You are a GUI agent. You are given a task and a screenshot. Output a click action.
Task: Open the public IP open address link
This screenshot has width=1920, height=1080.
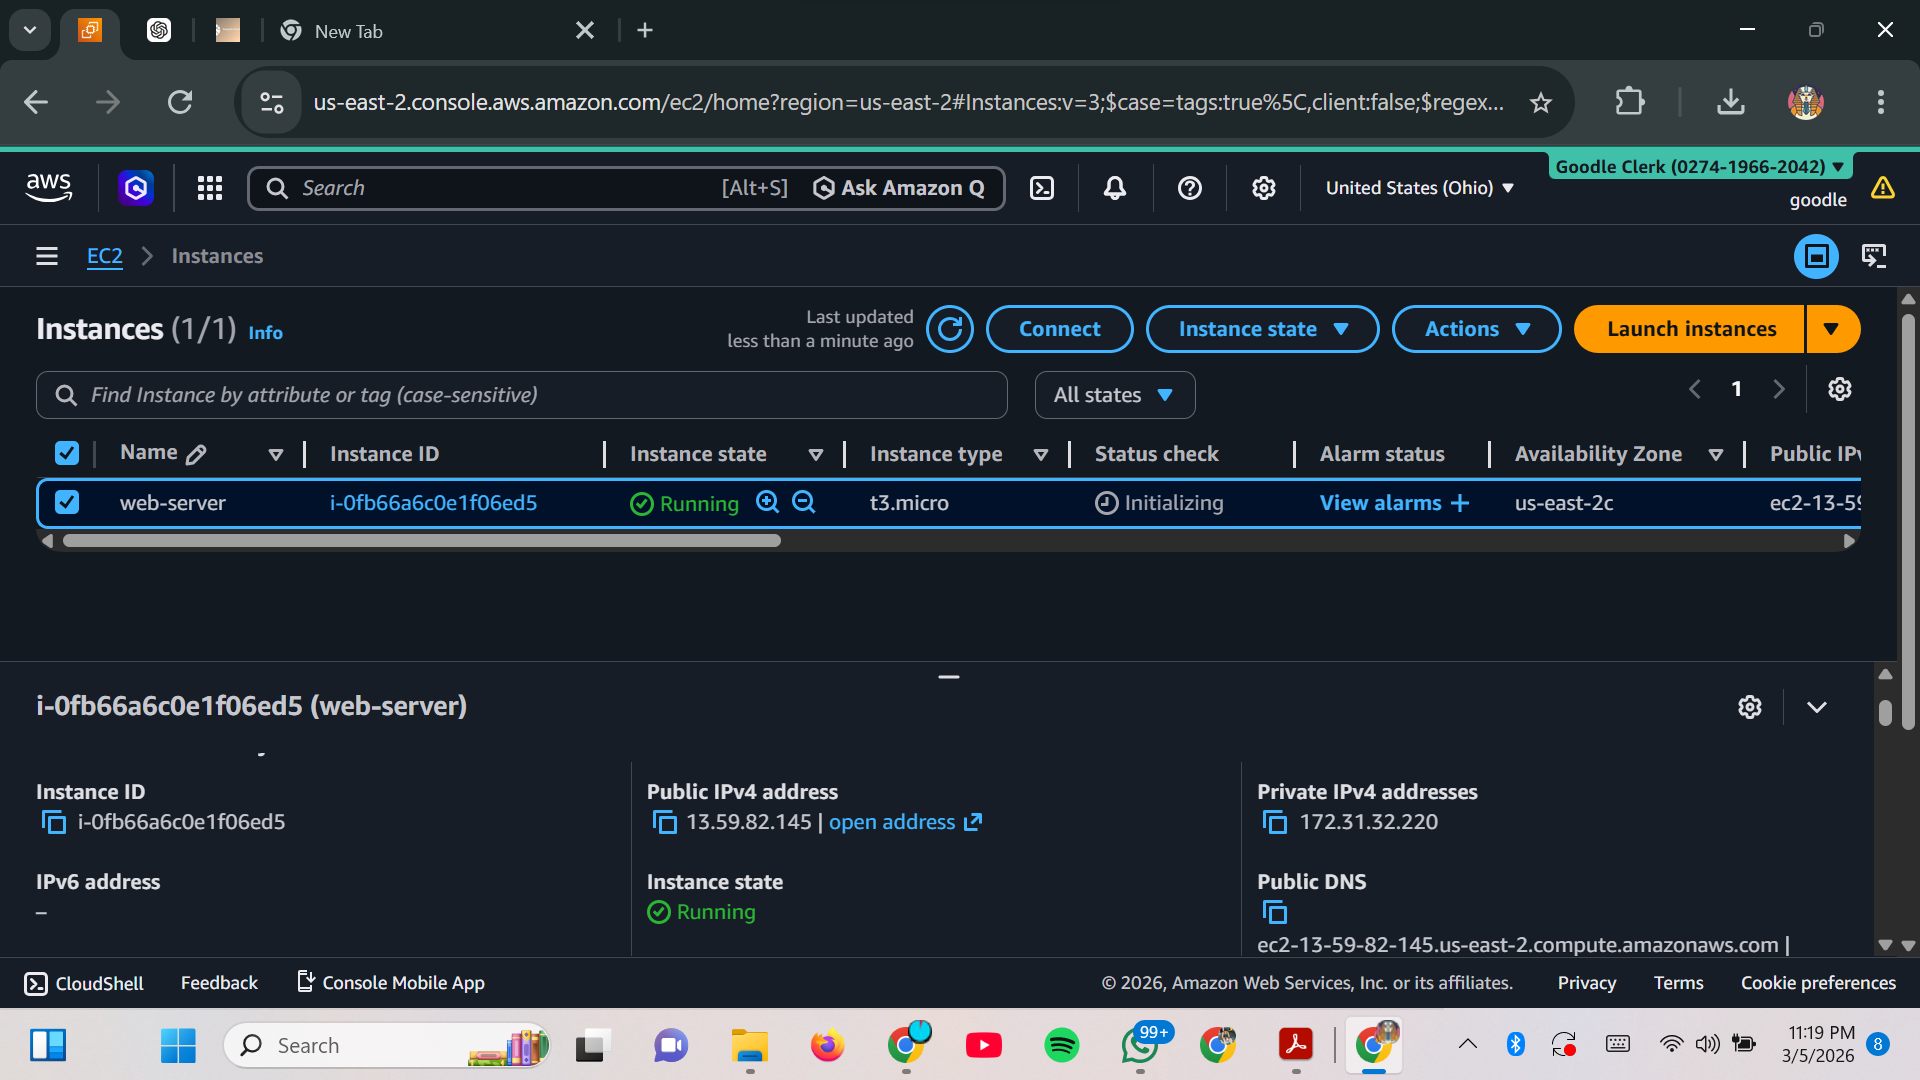pos(905,822)
